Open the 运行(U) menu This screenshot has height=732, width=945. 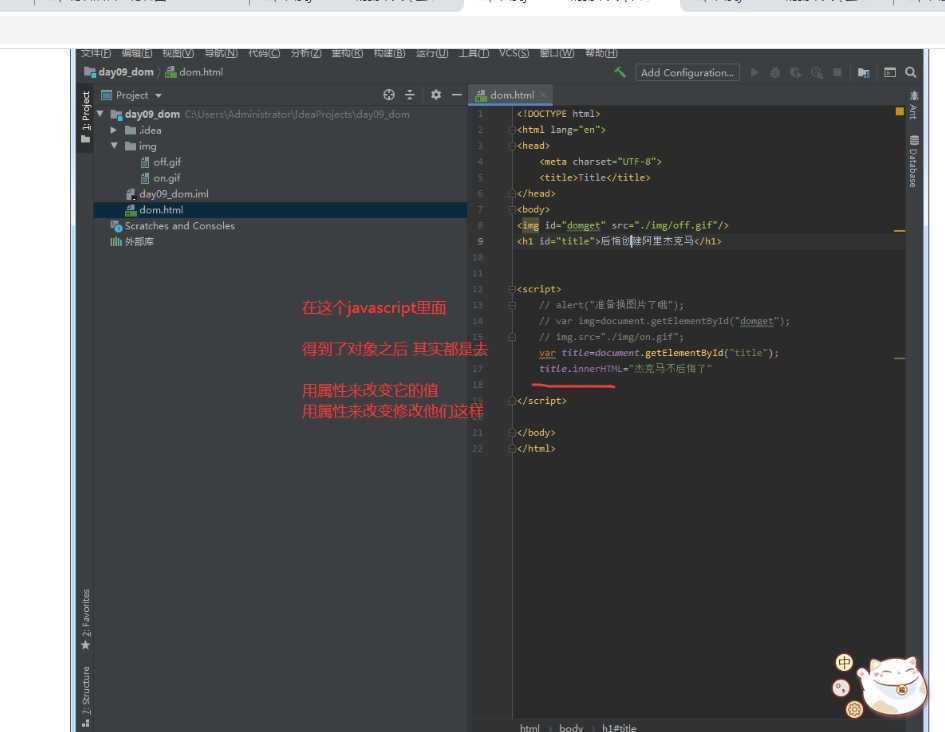tap(432, 53)
